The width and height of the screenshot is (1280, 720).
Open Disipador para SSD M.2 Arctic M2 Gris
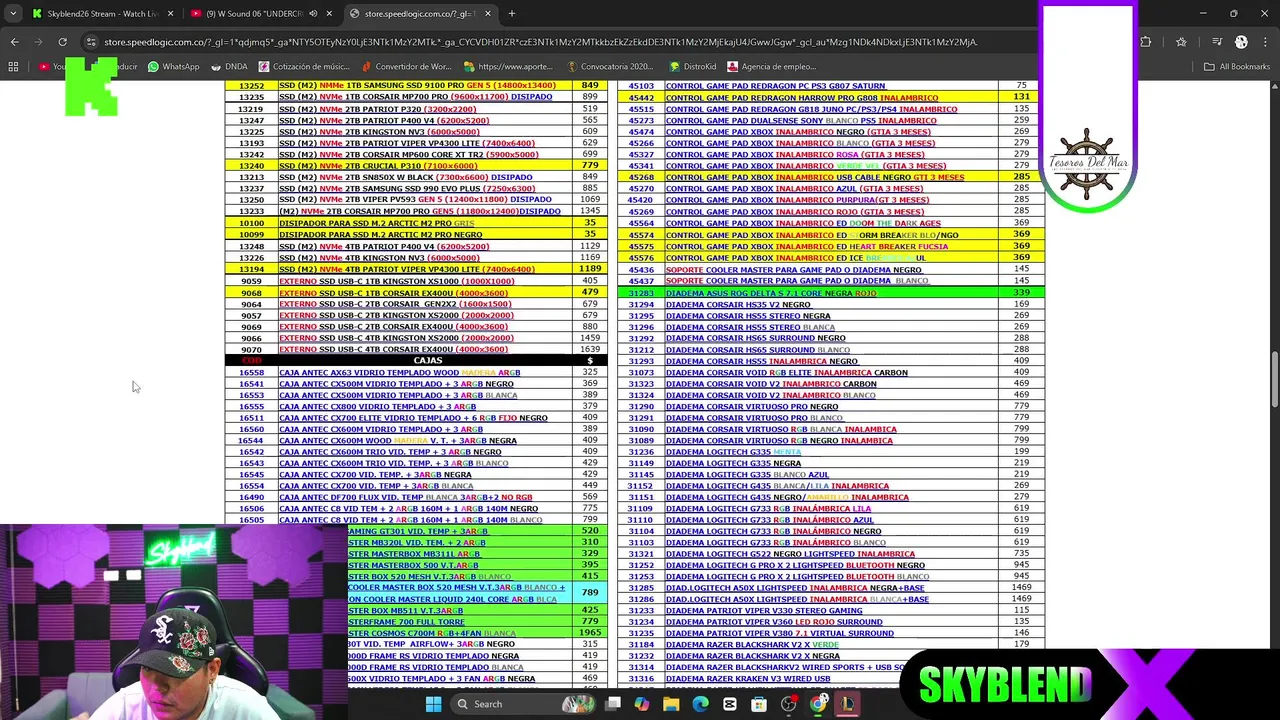pos(377,223)
